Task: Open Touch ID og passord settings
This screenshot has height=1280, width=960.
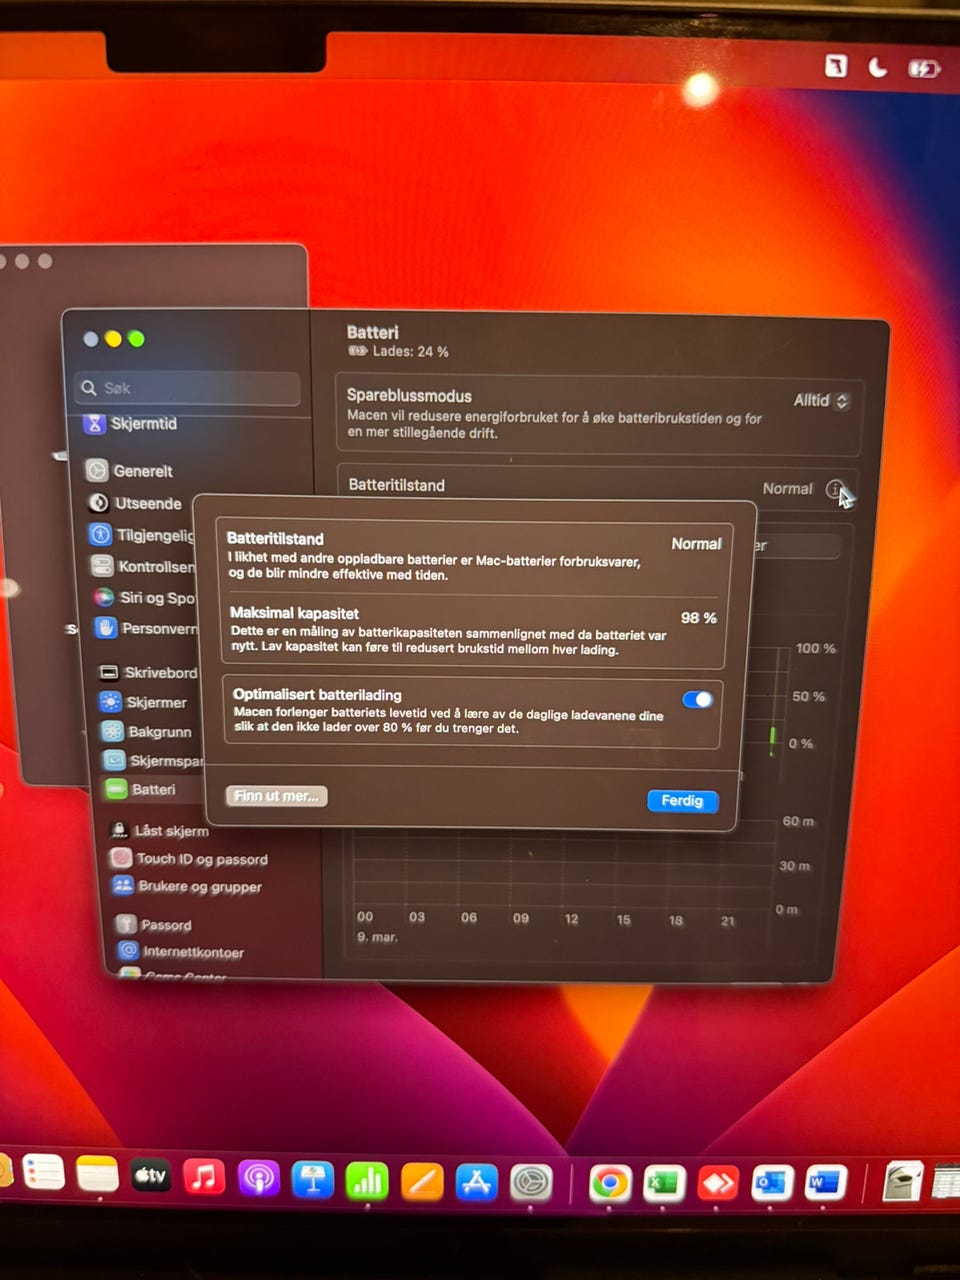Action: pos(189,858)
